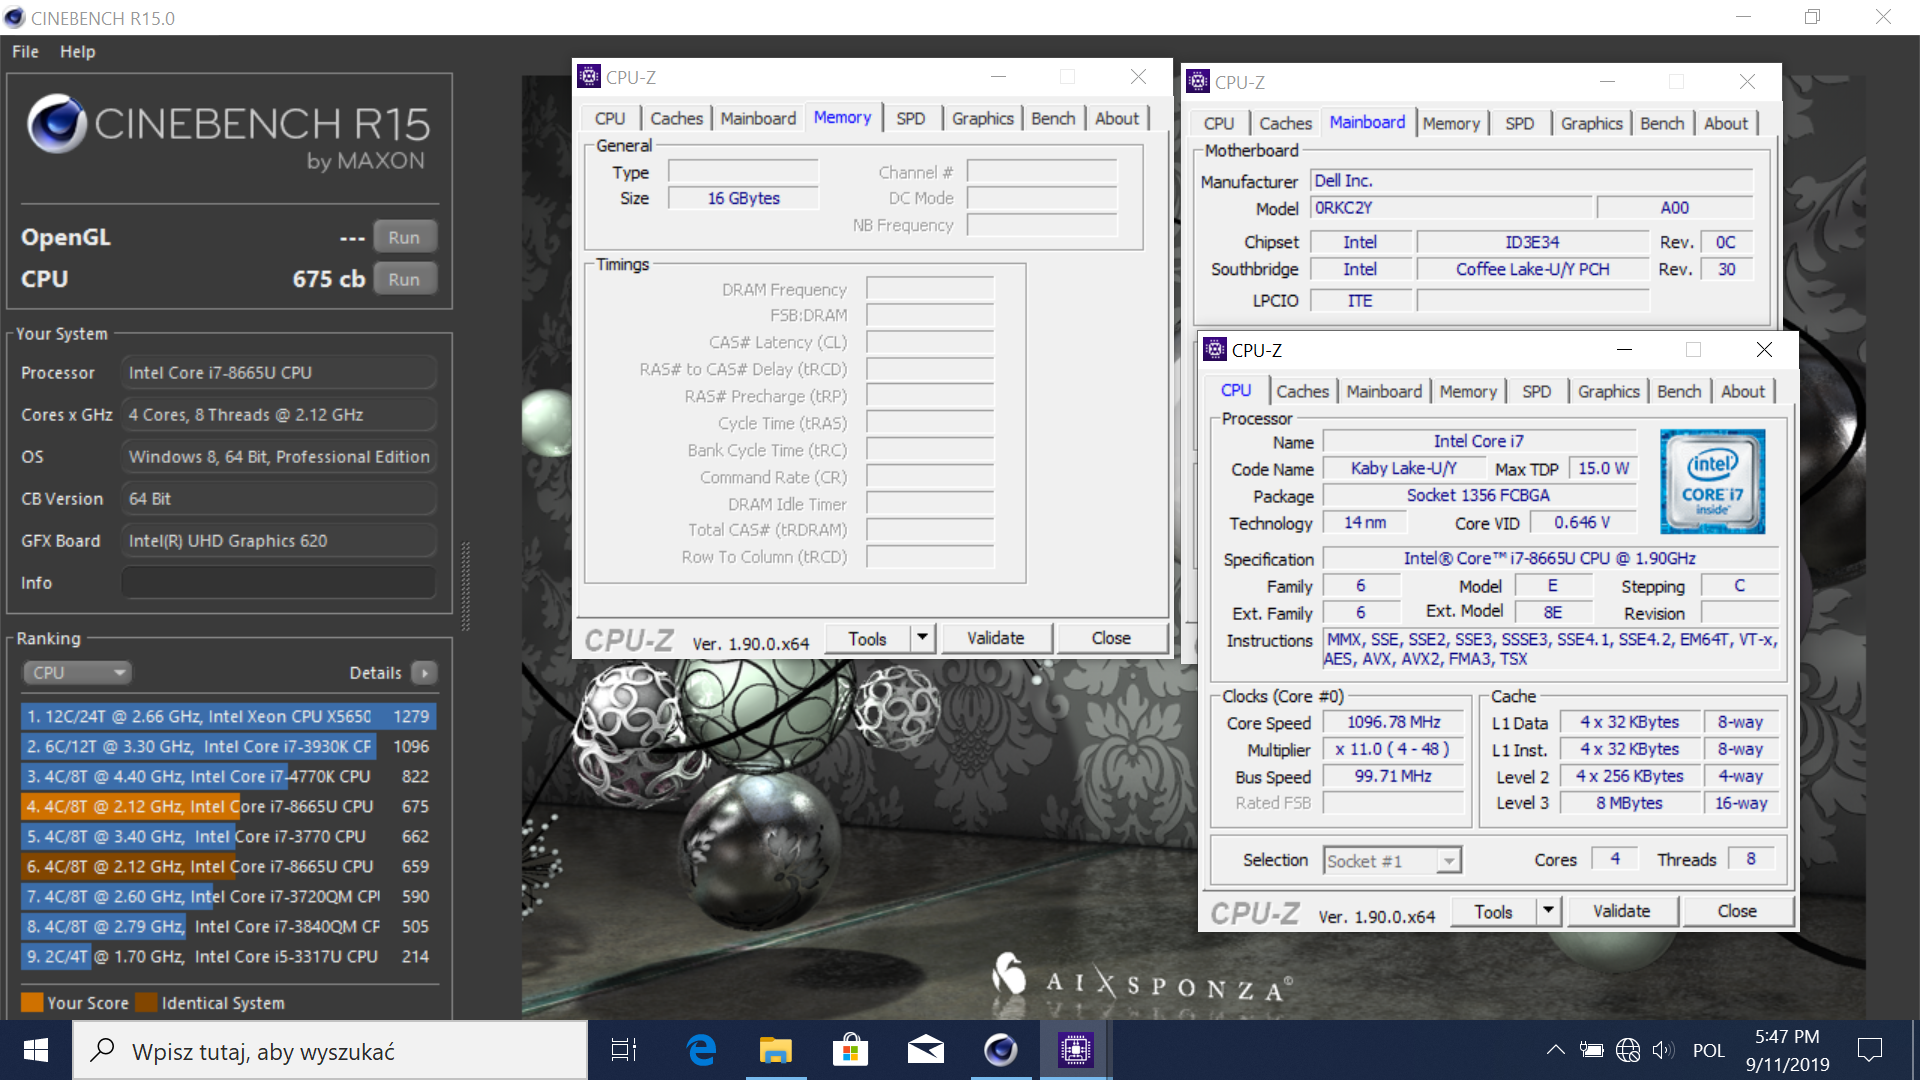
Task: Select ranking row i7-8665U score 675
Action: 228,806
